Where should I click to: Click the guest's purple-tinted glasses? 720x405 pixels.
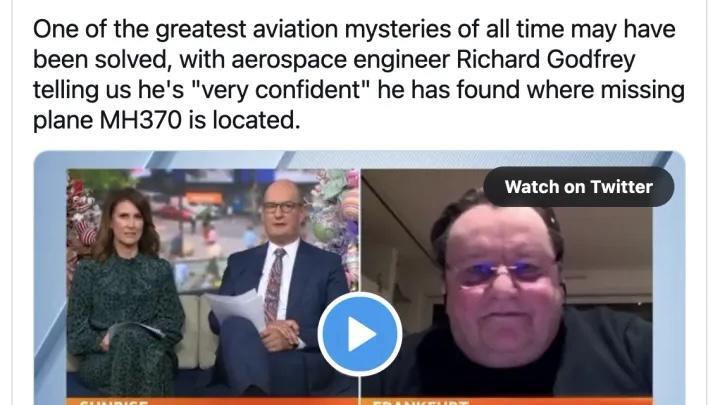click(500, 270)
